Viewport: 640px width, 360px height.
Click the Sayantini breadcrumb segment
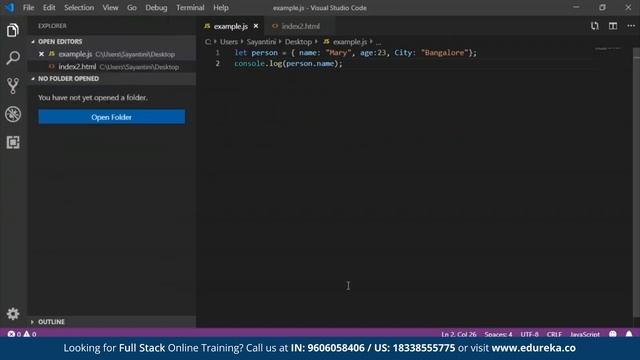pyautogui.click(x=261, y=42)
